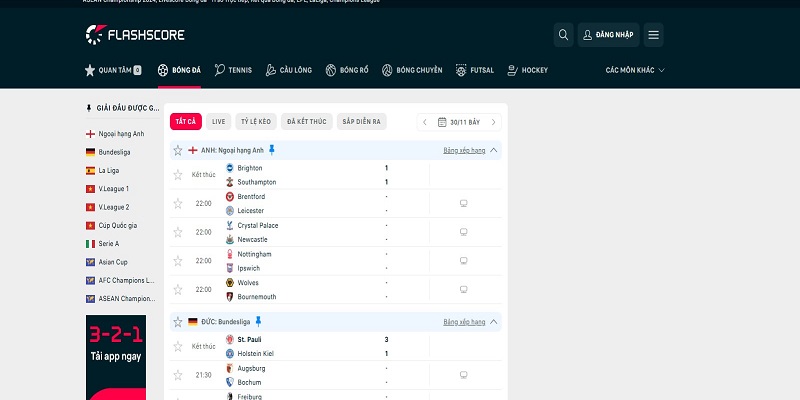Go to next day arrow
Viewport: 800px width, 400px height.
click(493, 122)
